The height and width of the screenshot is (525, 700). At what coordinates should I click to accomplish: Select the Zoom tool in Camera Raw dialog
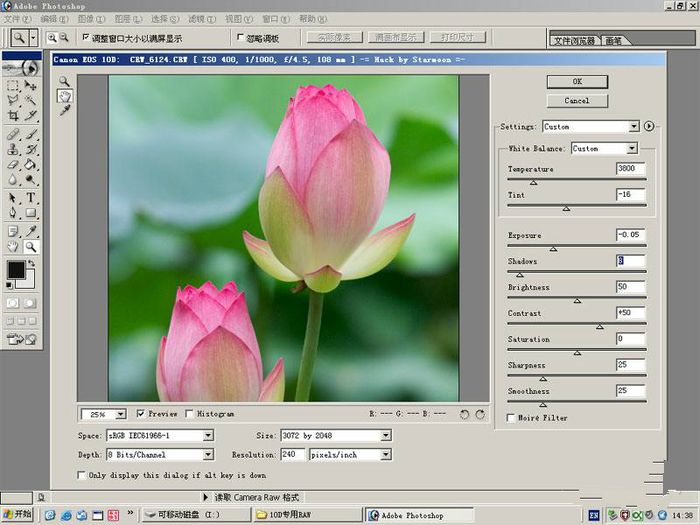(65, 81)
